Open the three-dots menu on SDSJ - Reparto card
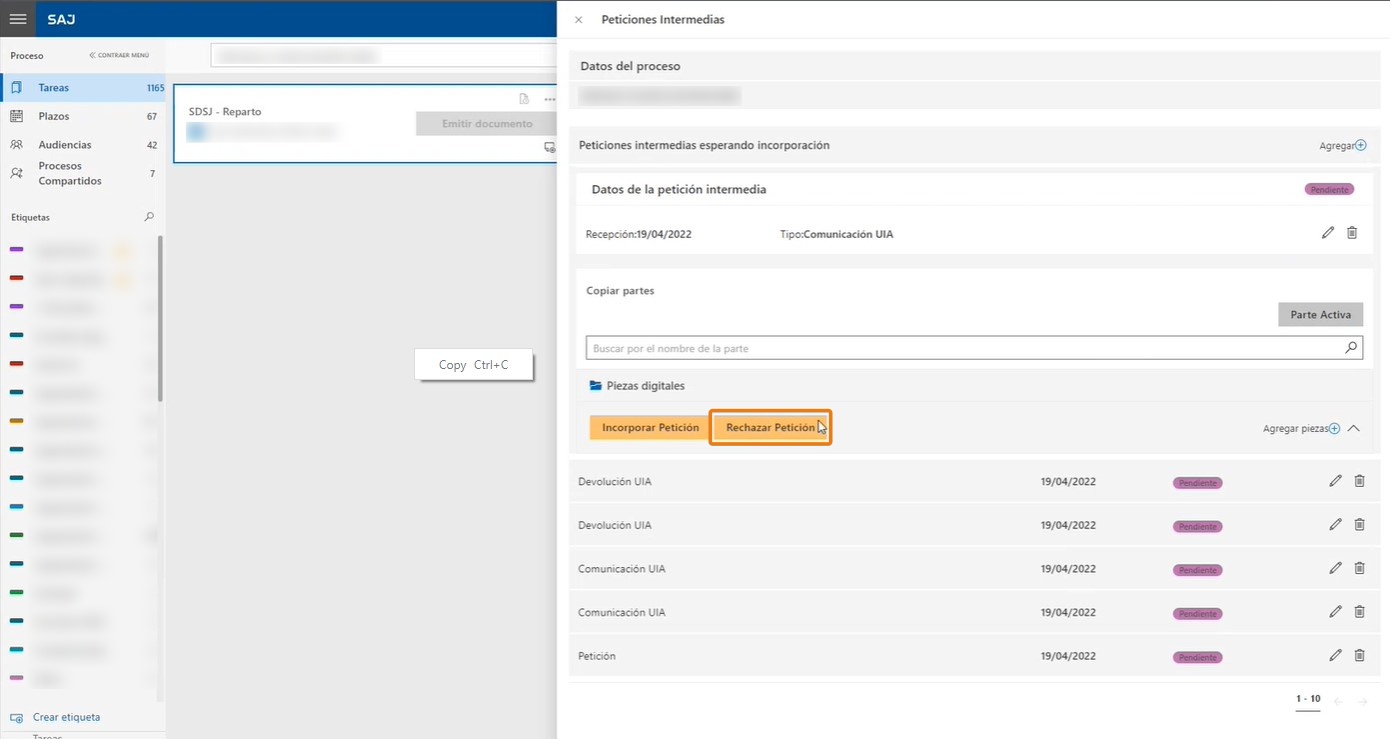1390x739 pixels. point(550,99)
